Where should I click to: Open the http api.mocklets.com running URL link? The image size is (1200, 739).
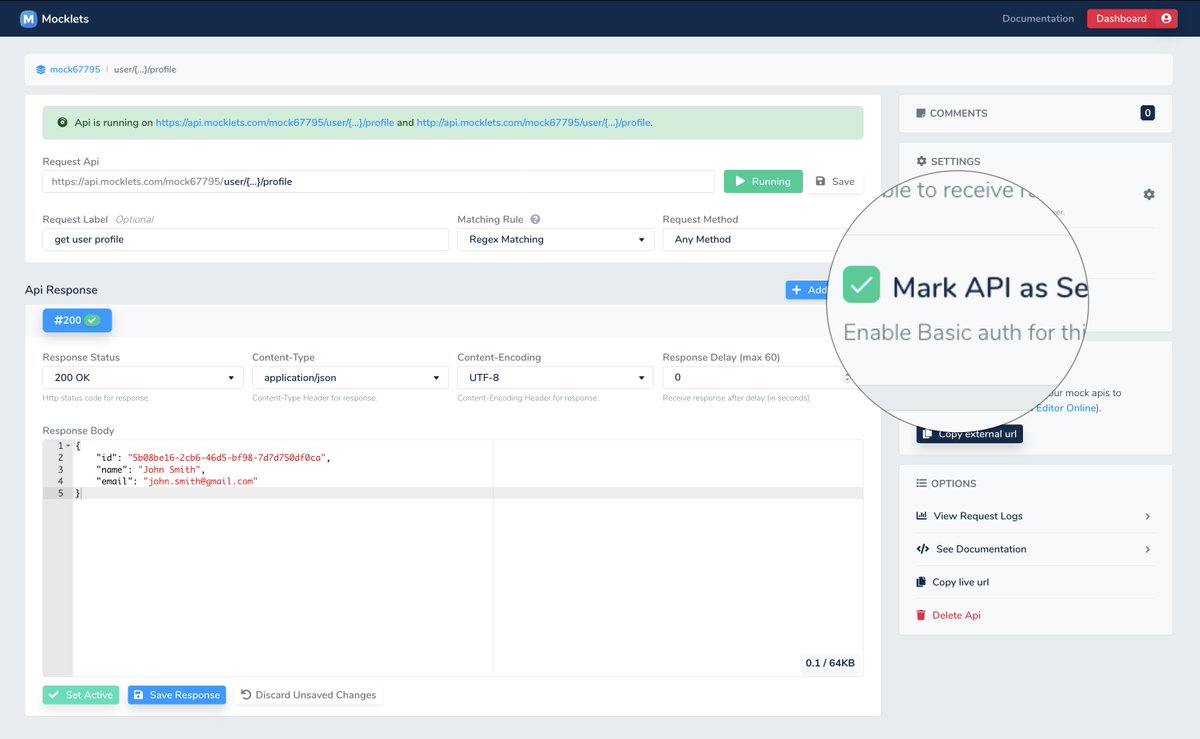(x=533, y=123)
